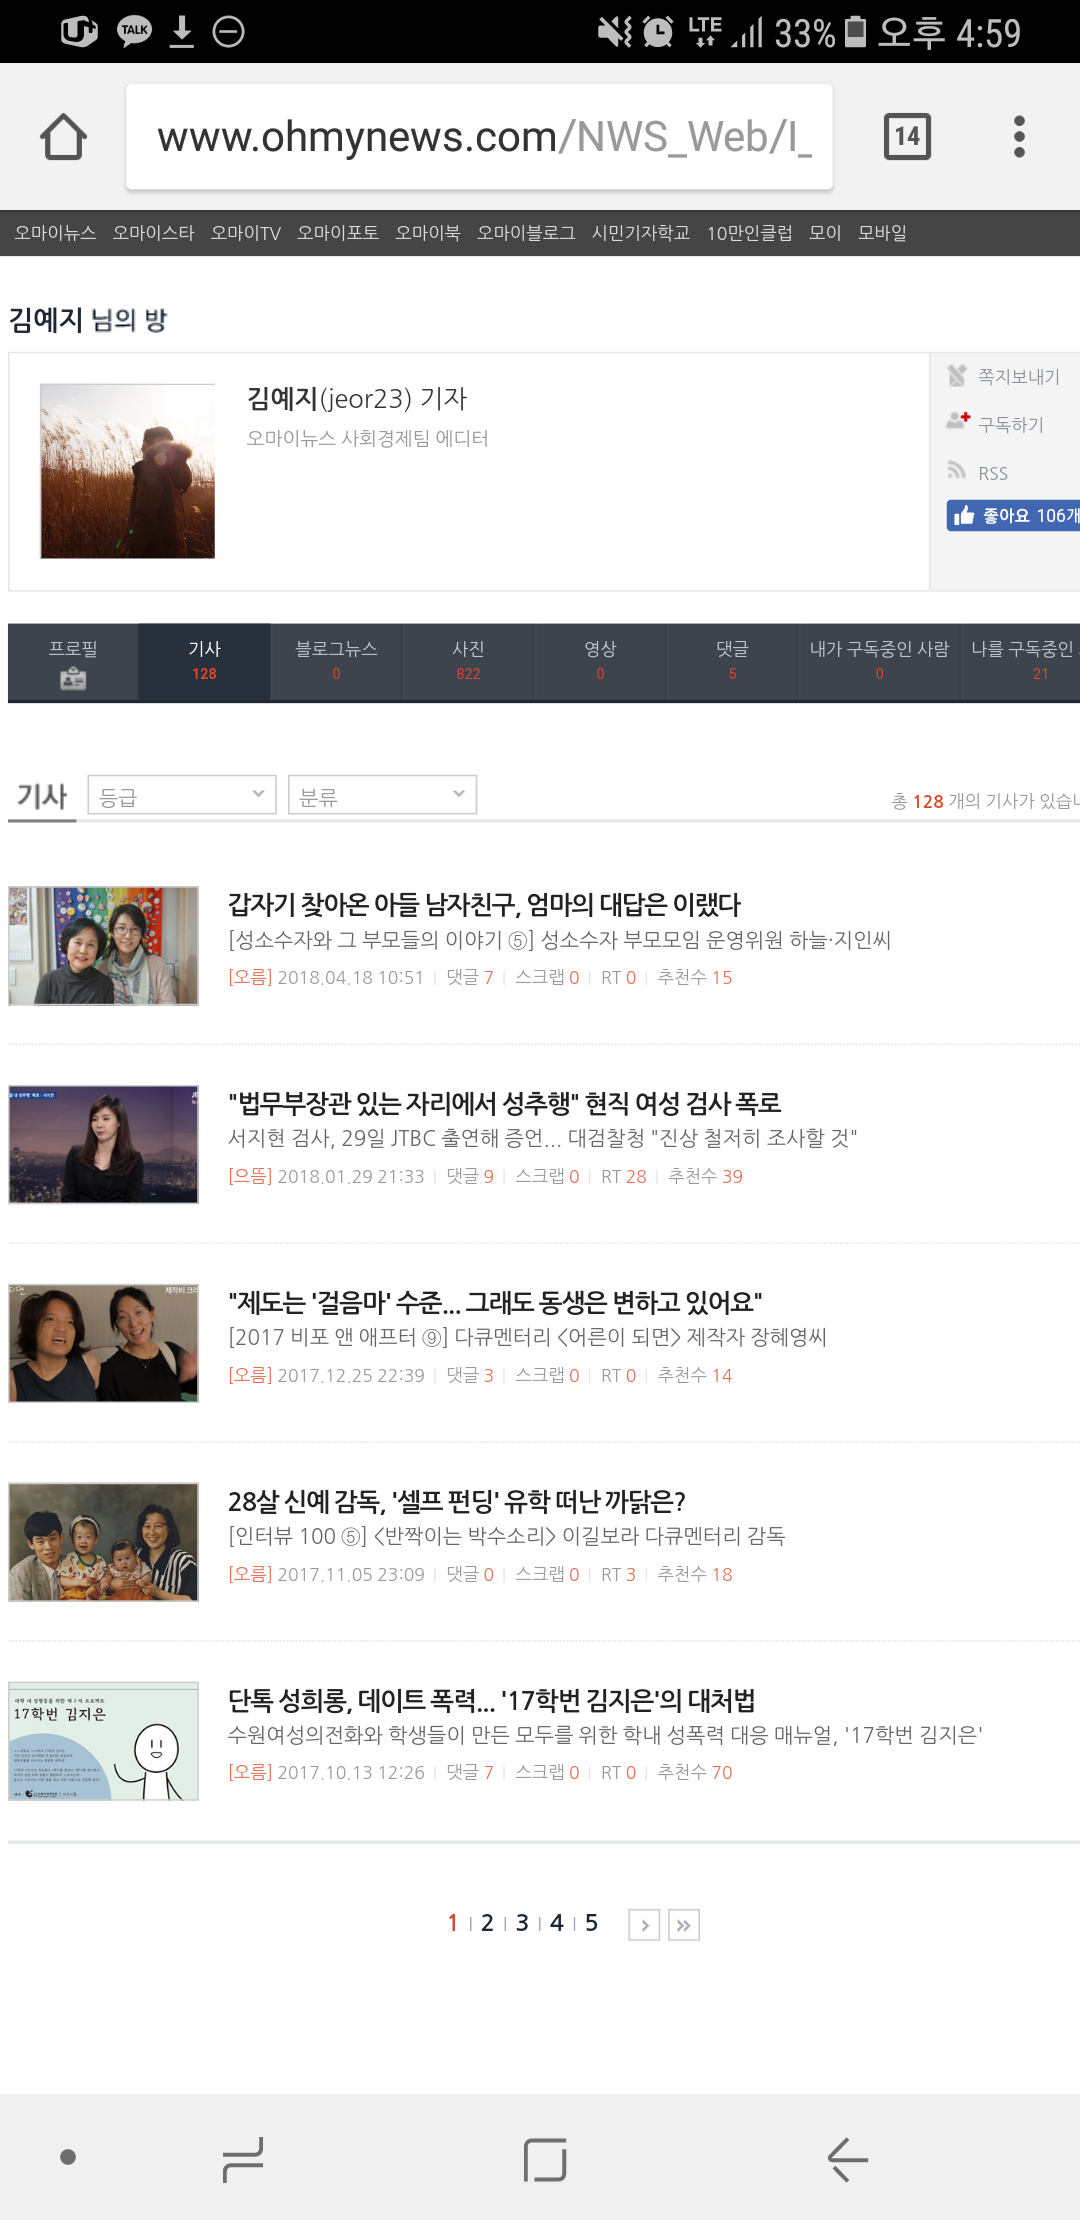Click the 쪽지보내기 message icon
This screenshot has height=2220, width=1080.
click(x=957, y=376)
